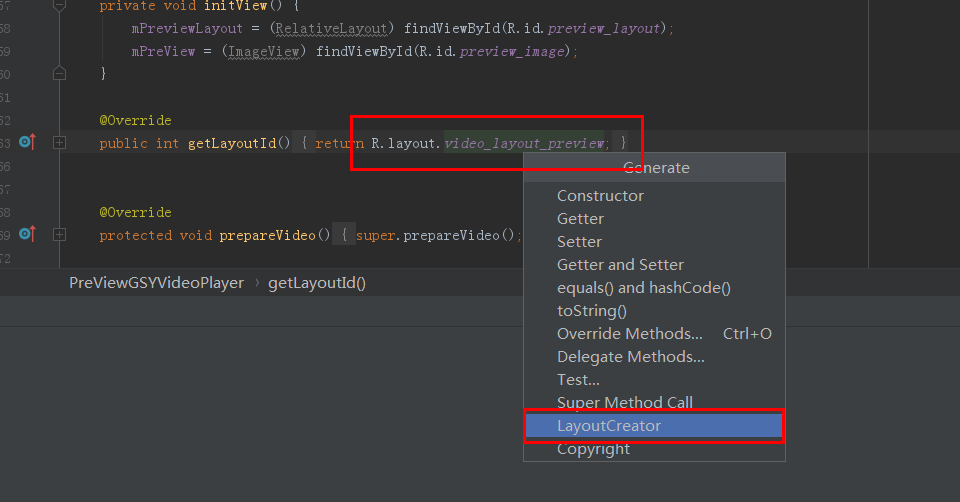Click getLayoutId() breadcrumb item
Image resolution: width=960 pixels, height=502 pixels.
click(x=317, y=283)
